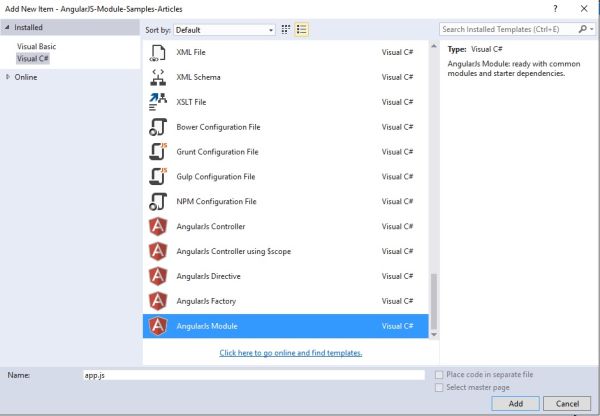Enable Place code in separate file
The image size is (600, 416).
[439, 375]
